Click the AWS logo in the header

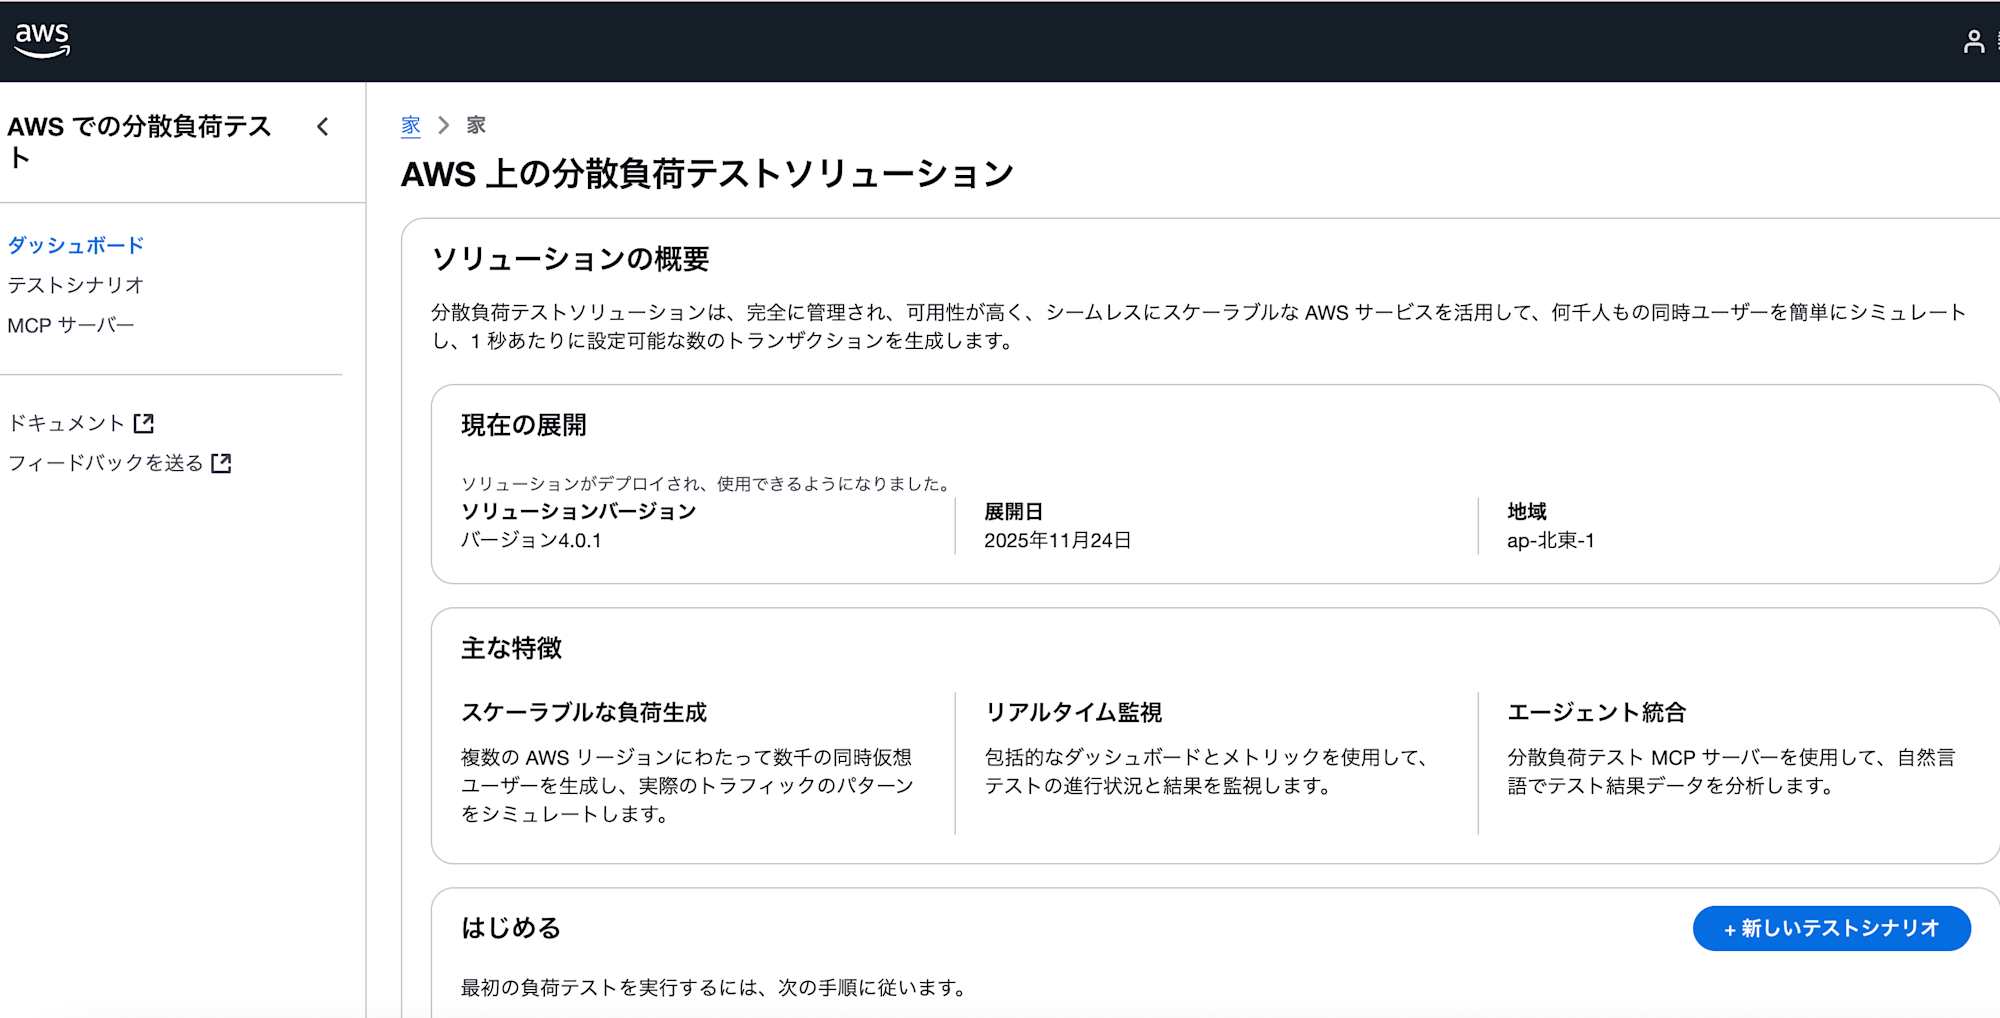pyautogui.click(x=42, y=40)
